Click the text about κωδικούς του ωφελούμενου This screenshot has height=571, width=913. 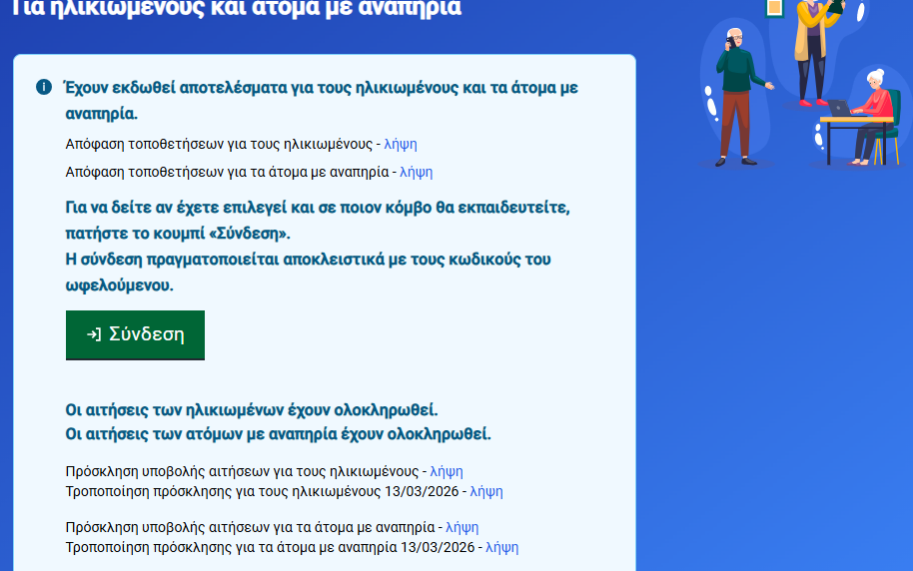click(x=308, y=272)
